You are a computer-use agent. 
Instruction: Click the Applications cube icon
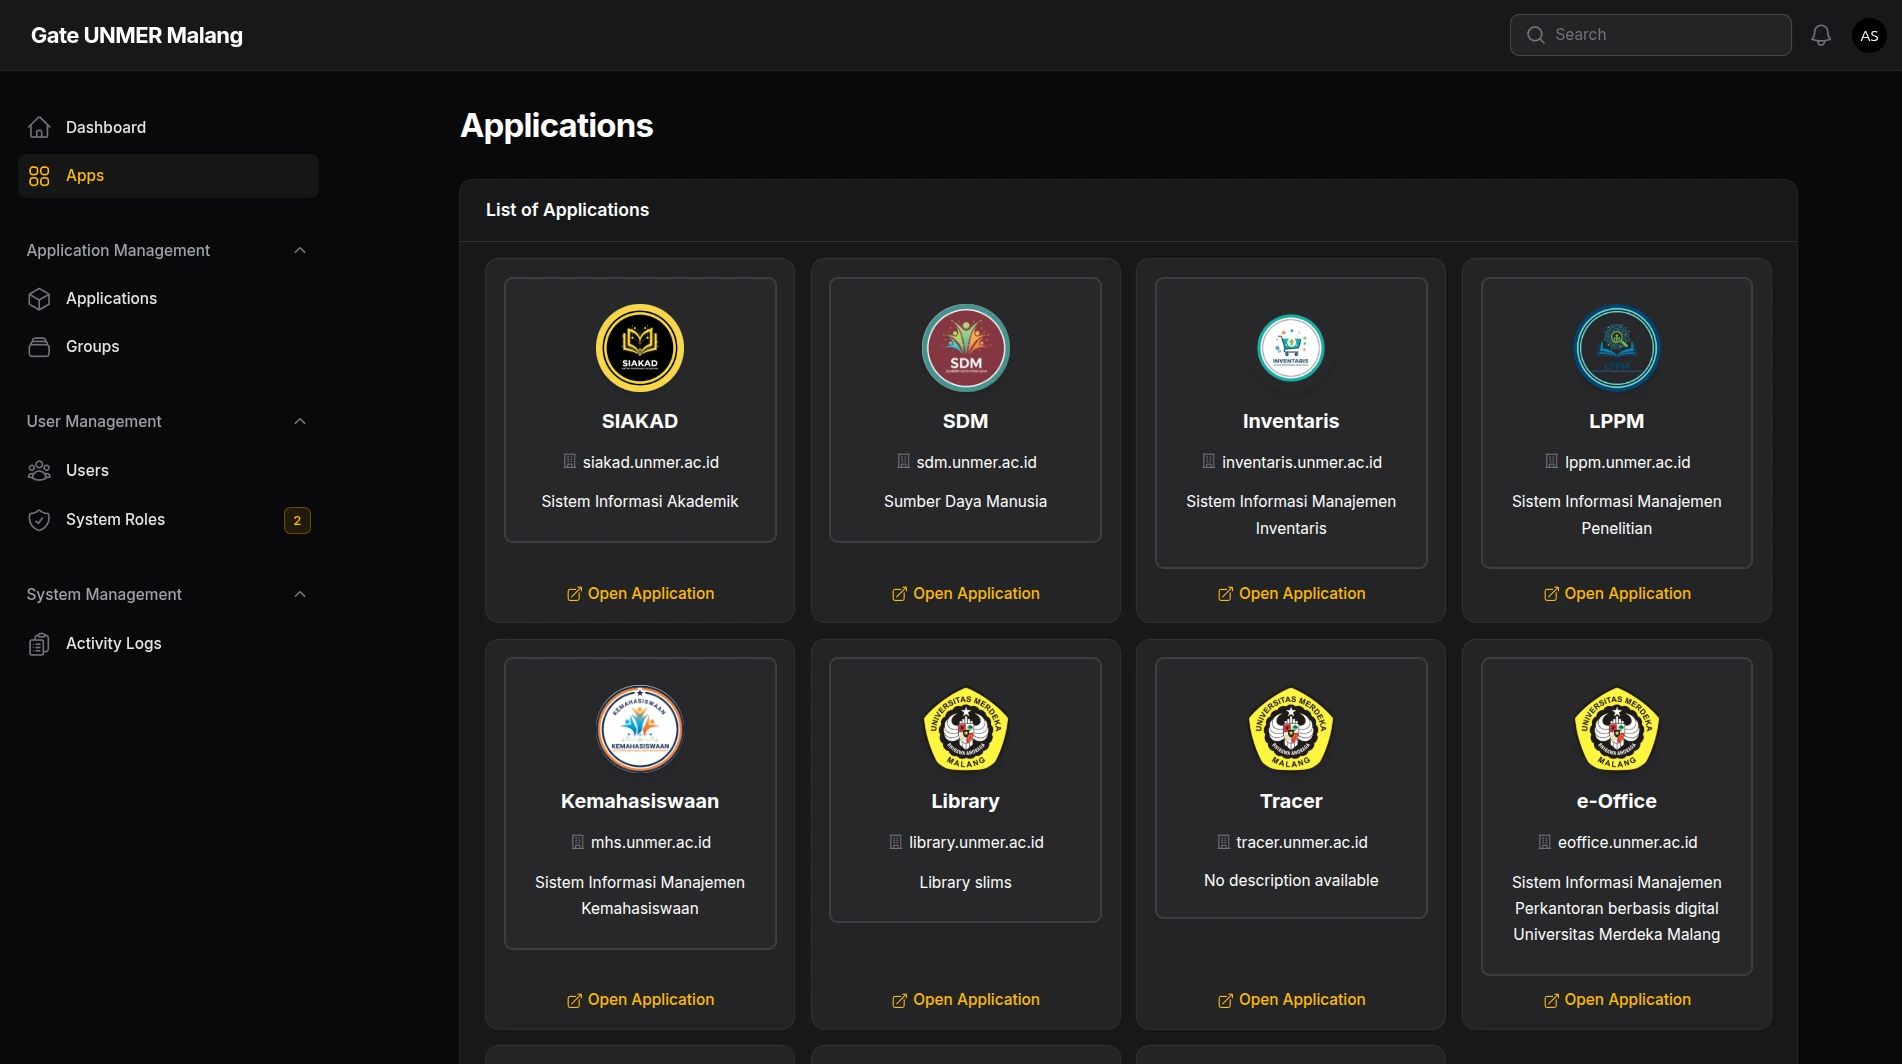(x=39, y=299)
